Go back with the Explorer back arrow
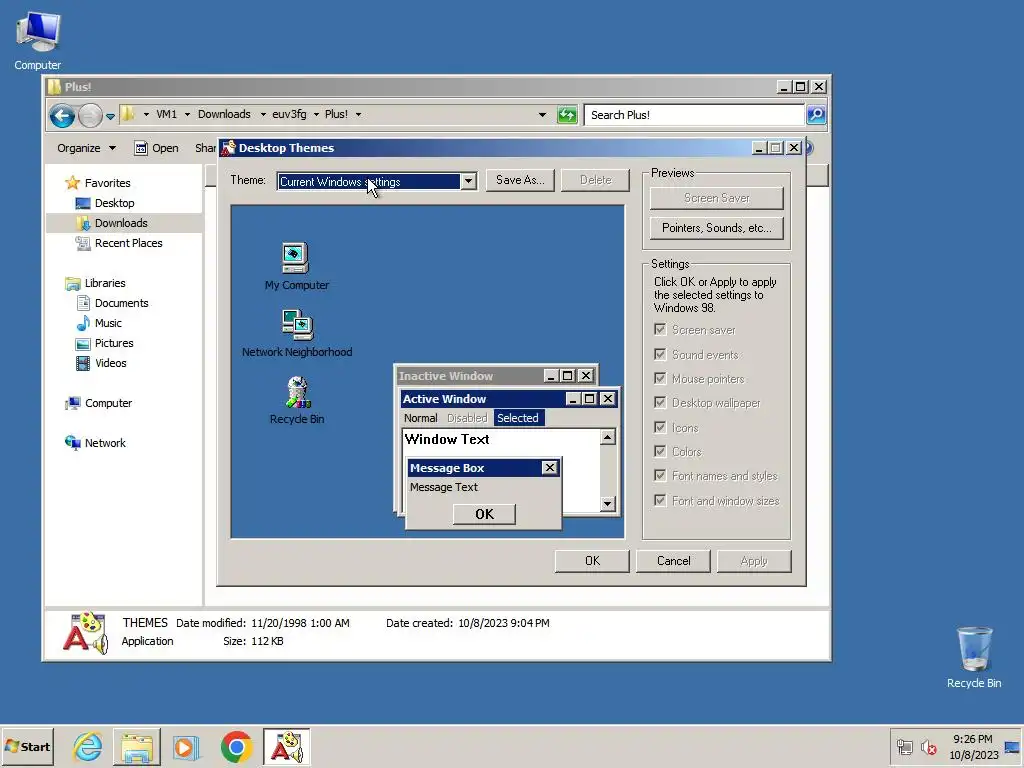 coord(63,116)
